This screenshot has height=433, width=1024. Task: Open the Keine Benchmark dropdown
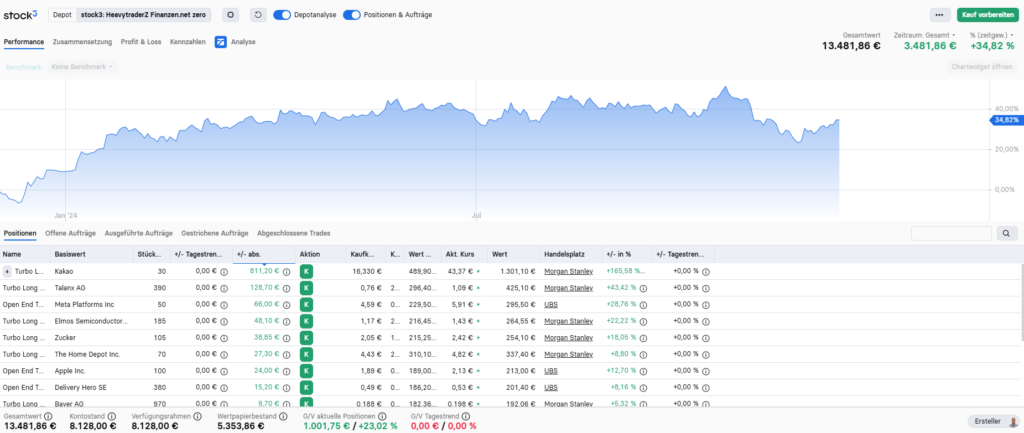point(82,67)
